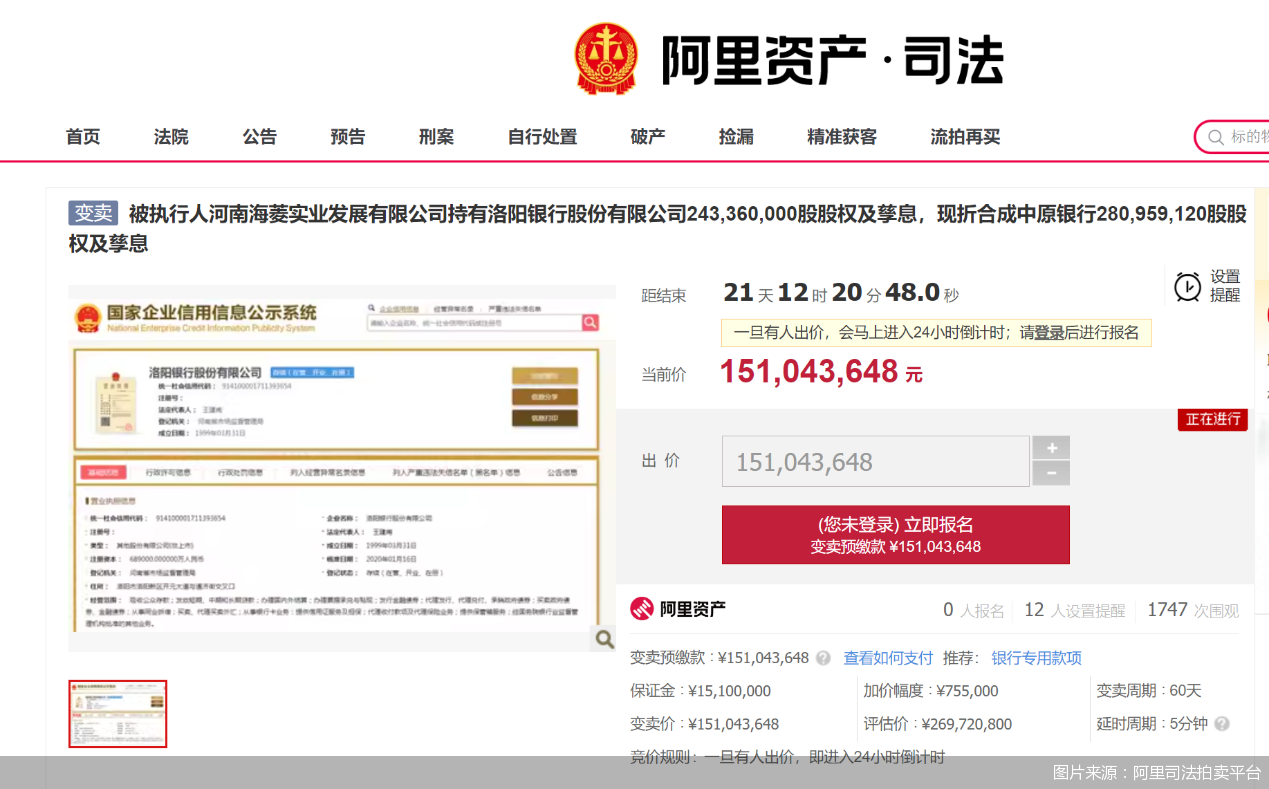Click the 0 人报名 counter
This screenshot has height=789, width=1269.
click(974, 610)
